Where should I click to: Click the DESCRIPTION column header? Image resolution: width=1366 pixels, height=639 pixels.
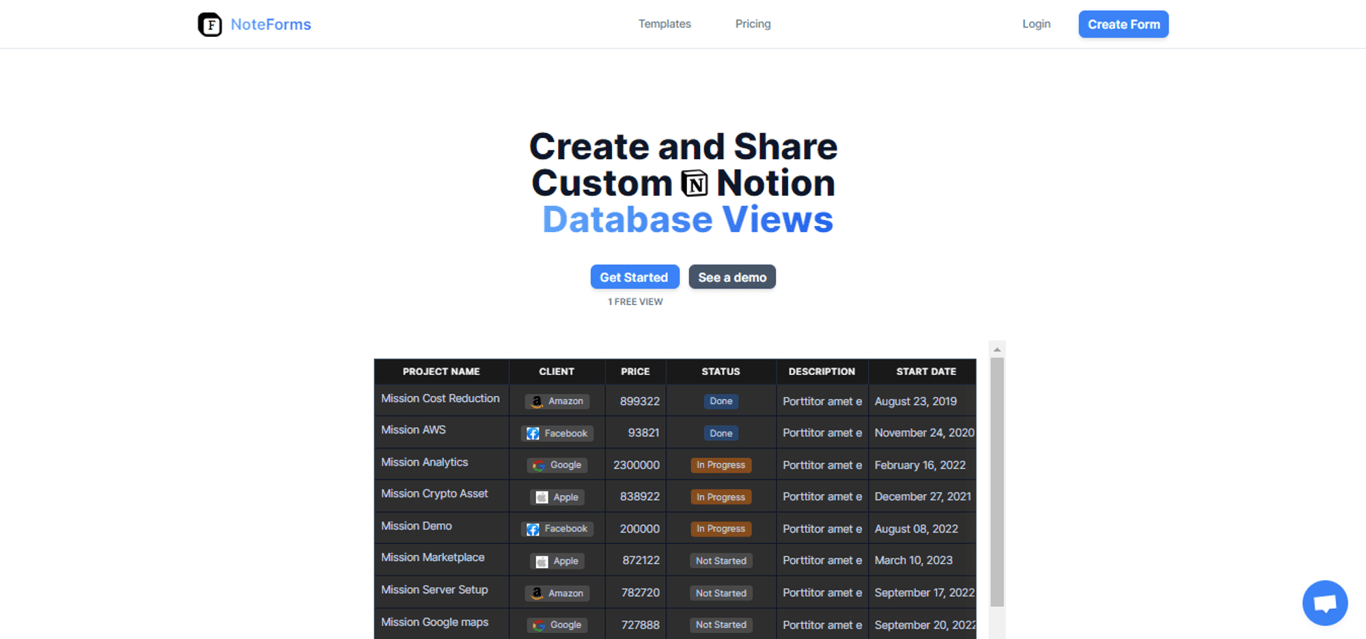822,371
